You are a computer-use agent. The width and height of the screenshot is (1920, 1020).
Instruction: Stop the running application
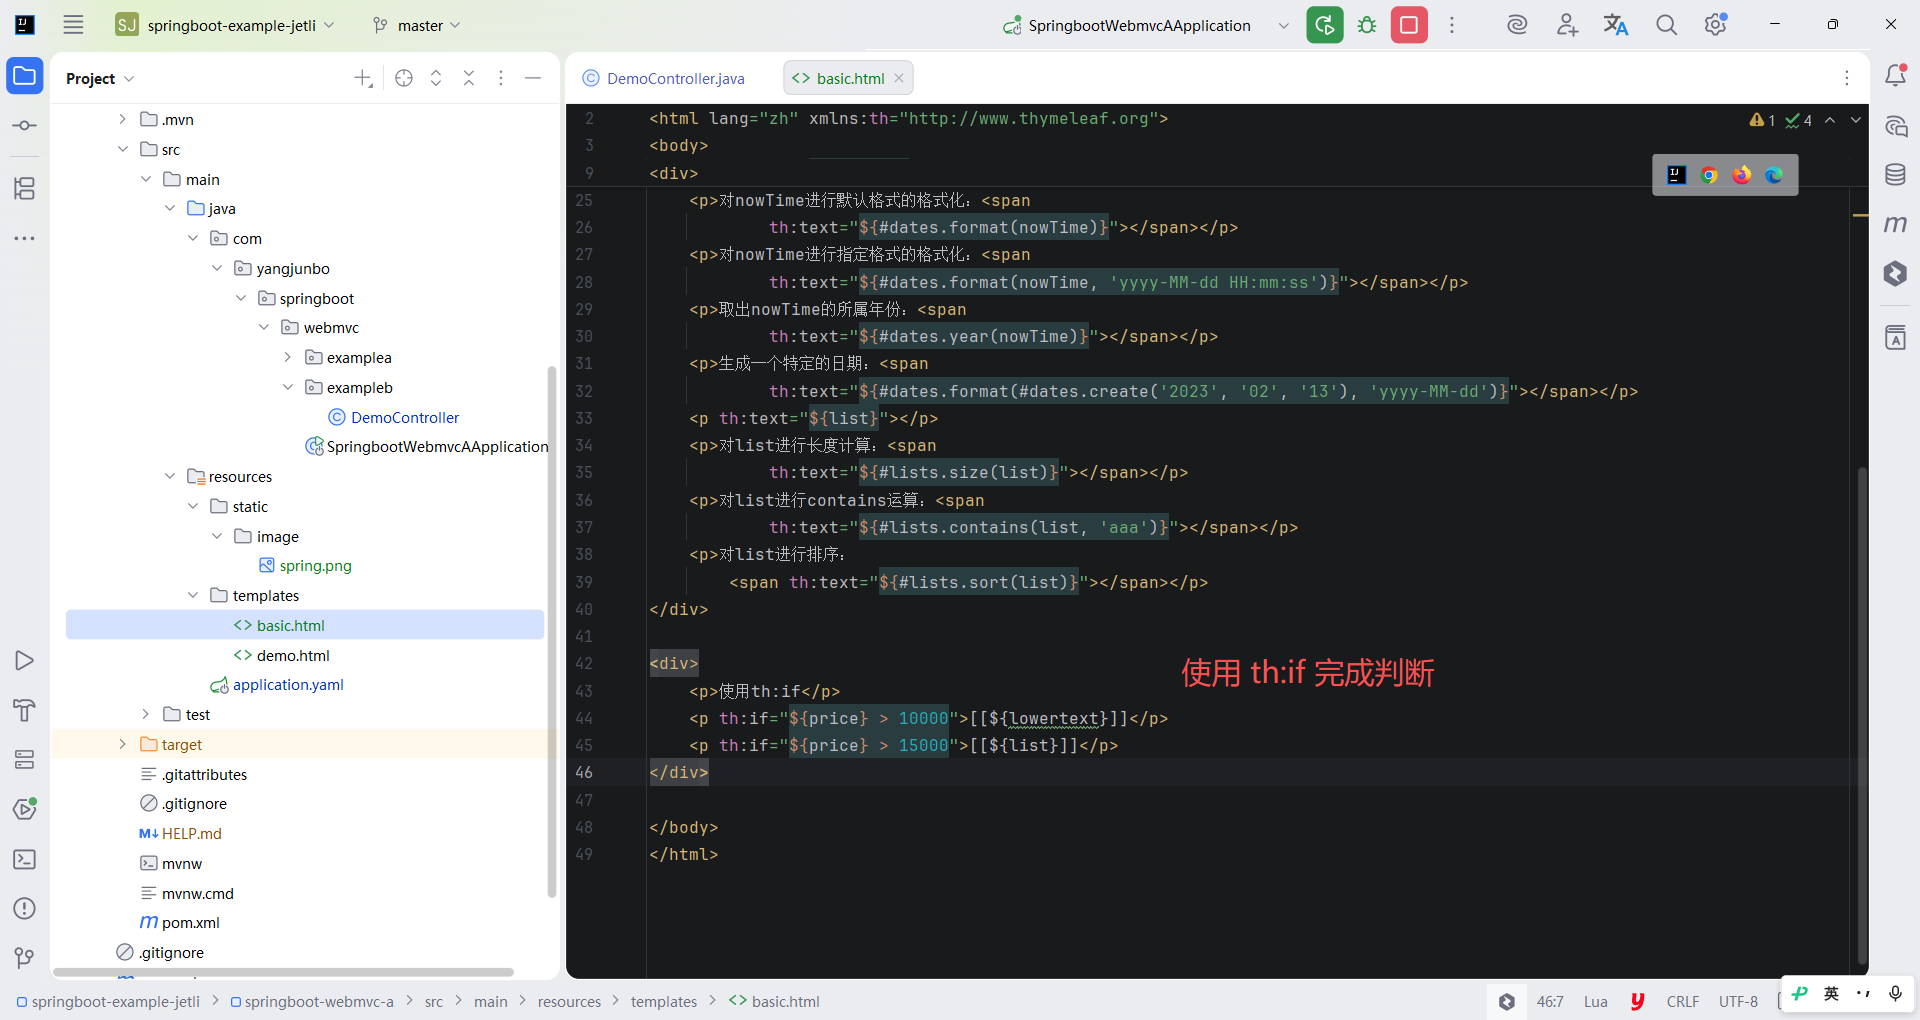coord(1409,25)
